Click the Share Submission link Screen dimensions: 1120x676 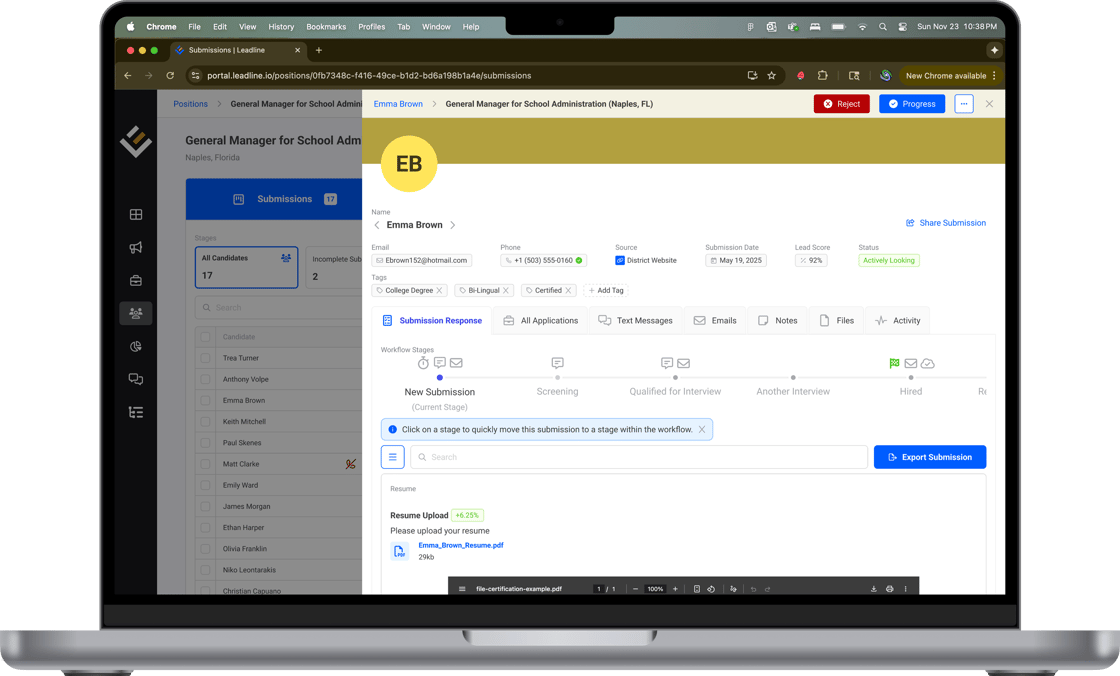click(x=945, y=223)
